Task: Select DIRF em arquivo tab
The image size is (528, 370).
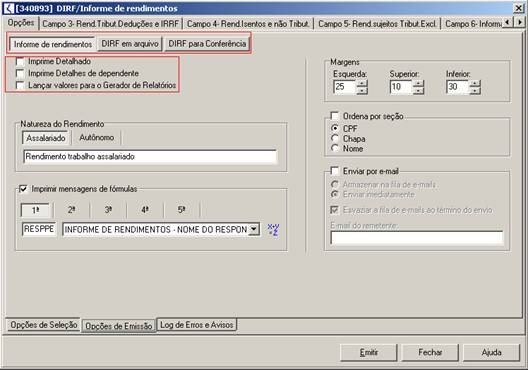Action: 130,44
